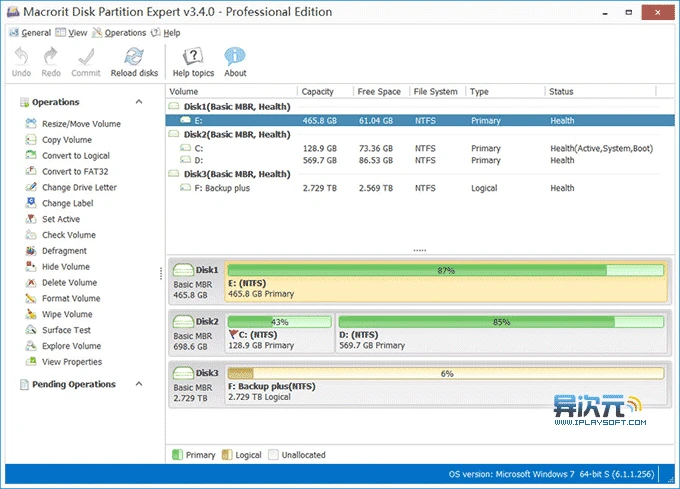Open the General menu

(x=30, y=33)
